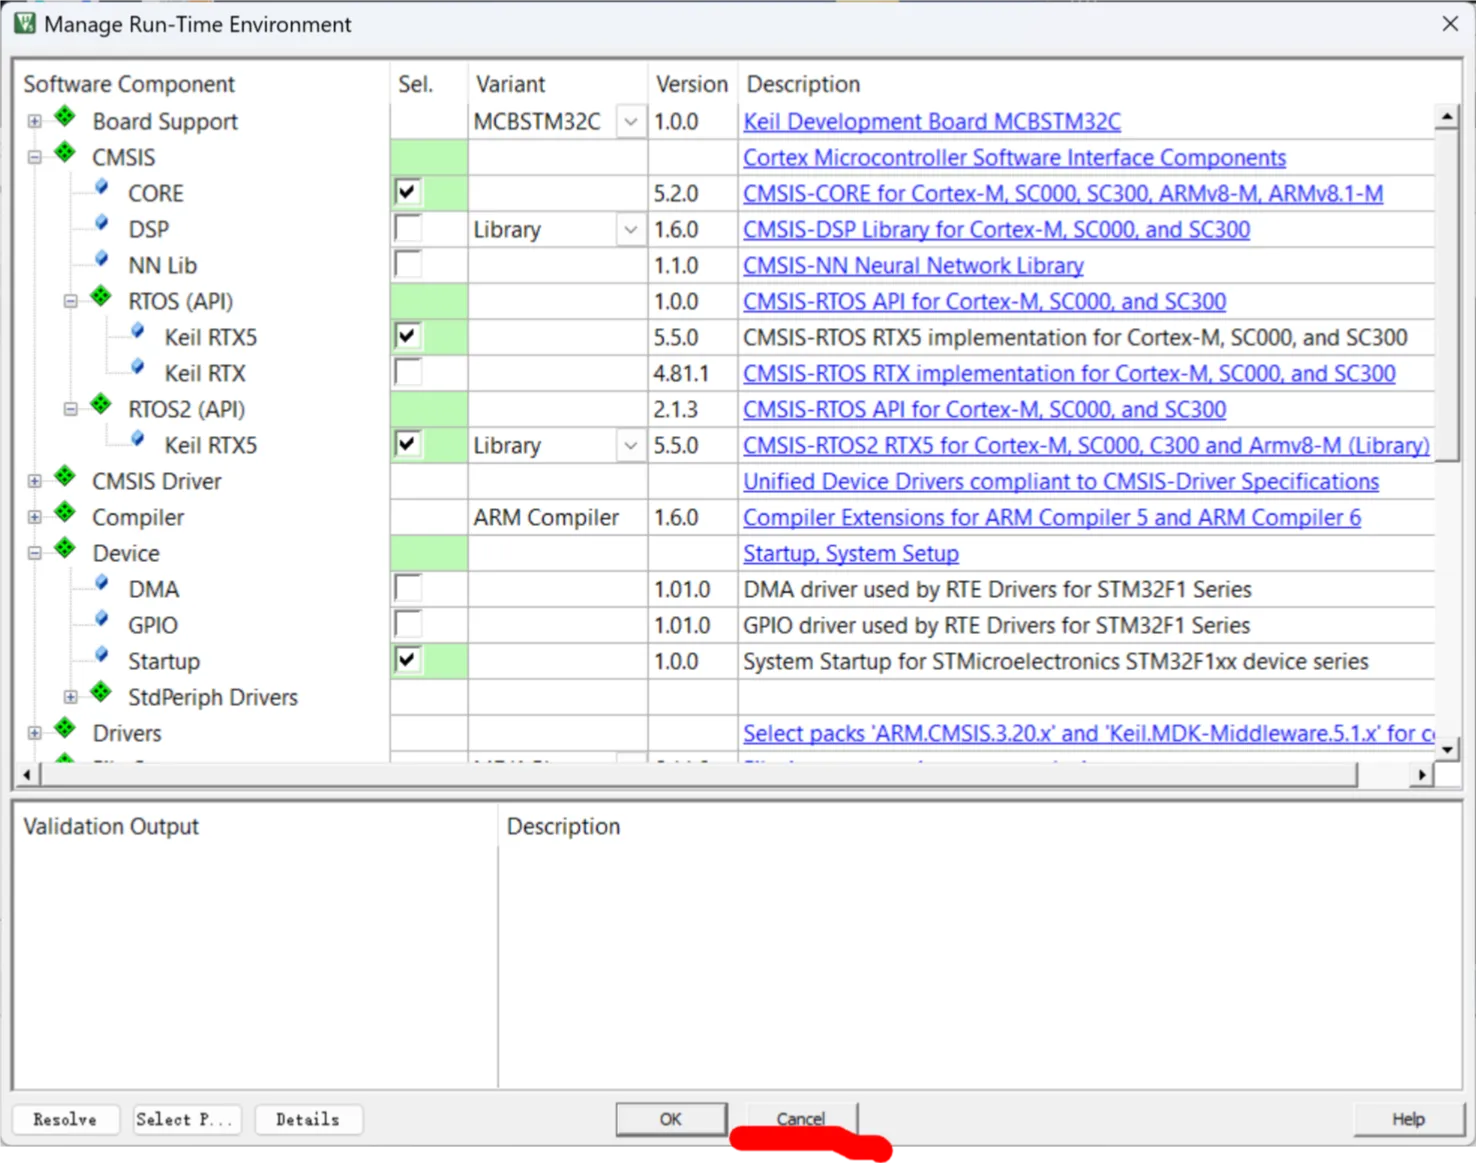
Task: Open the Keil Development Board MCBSTM32C link
Action: (932, 121)
